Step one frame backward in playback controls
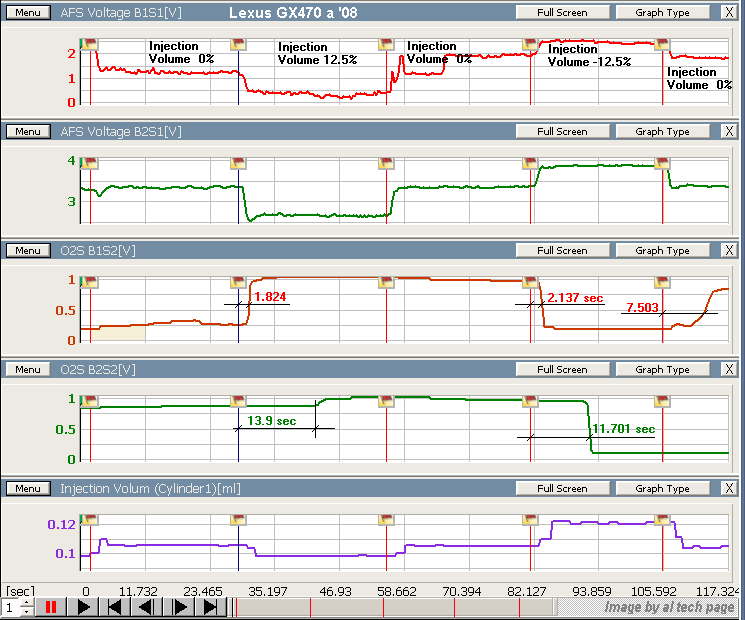745x620 pixels. (x=148, y=607)
